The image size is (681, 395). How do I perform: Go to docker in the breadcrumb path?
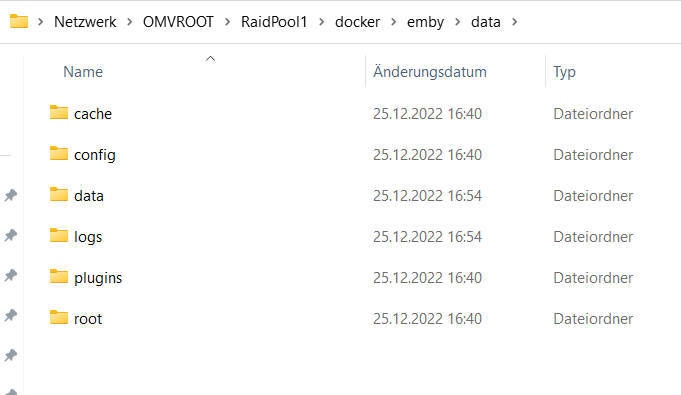[x=357, y=22]
